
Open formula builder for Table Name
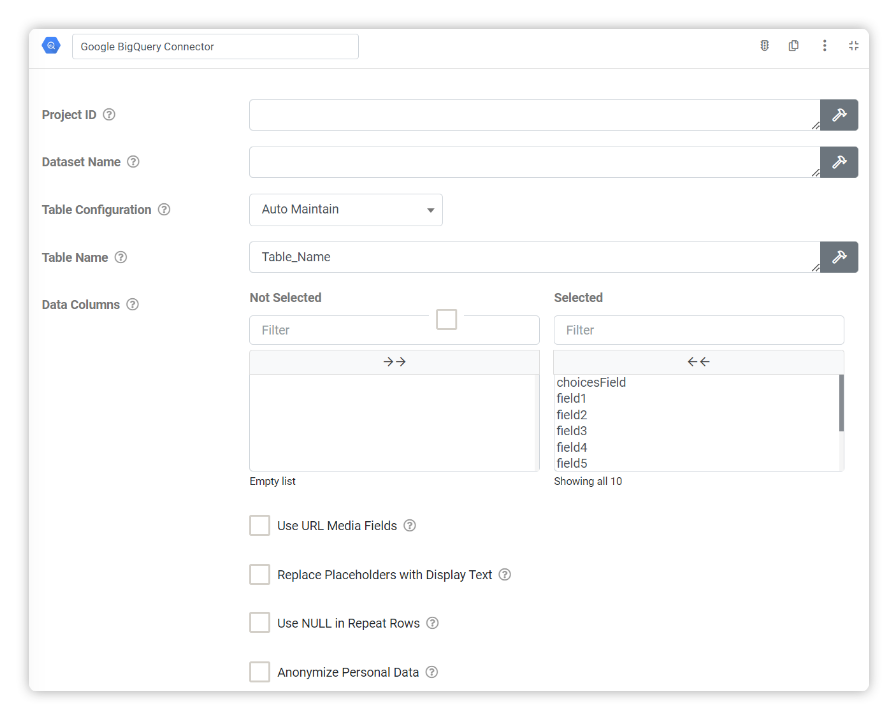[839, 257]
